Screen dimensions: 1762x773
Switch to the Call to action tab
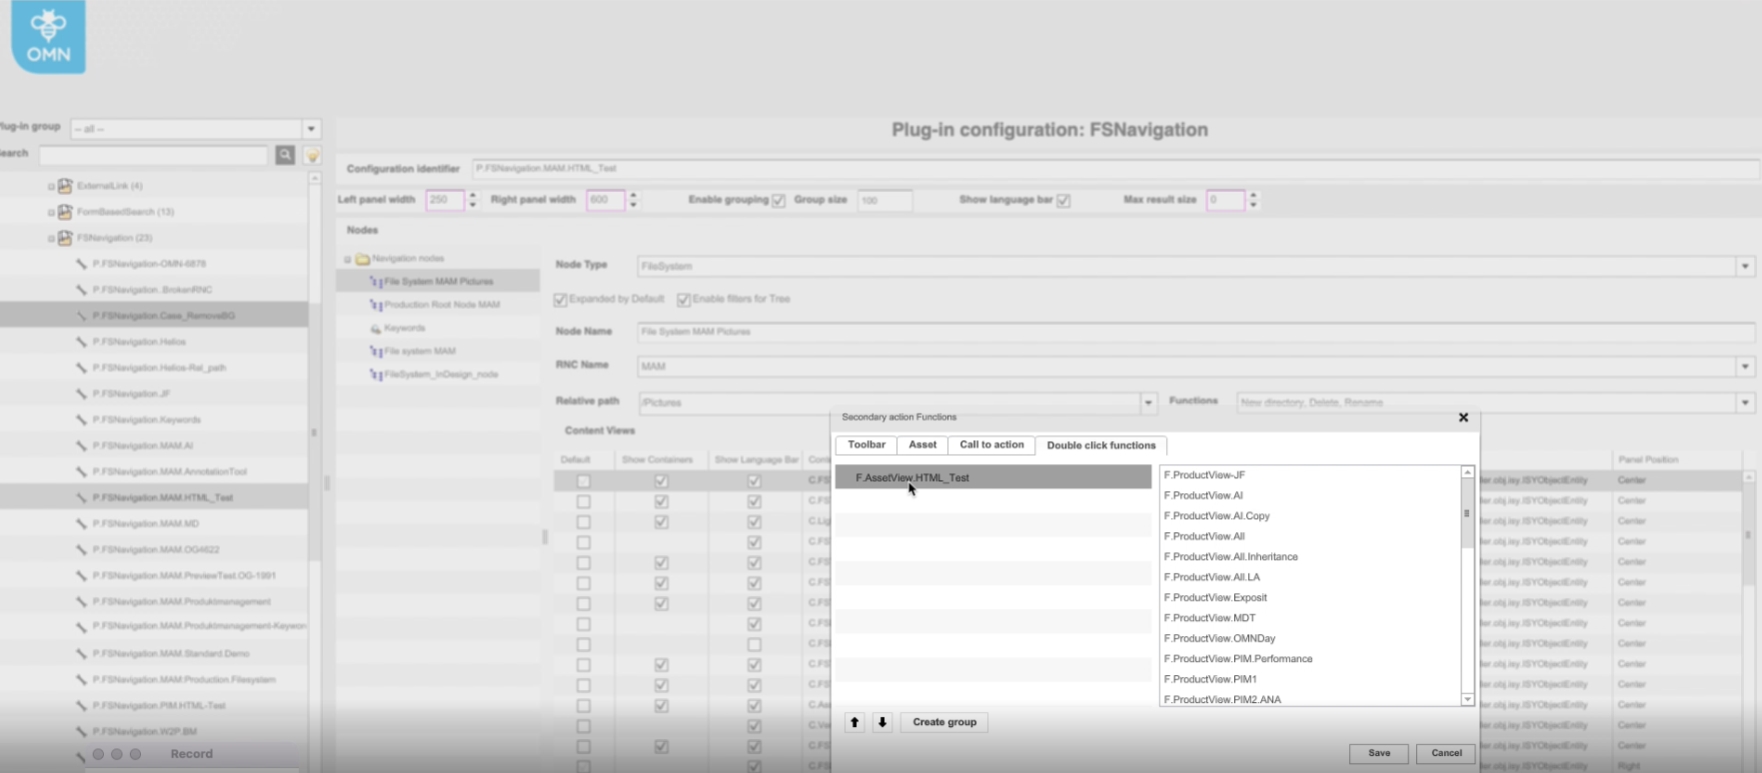[991, 445]
